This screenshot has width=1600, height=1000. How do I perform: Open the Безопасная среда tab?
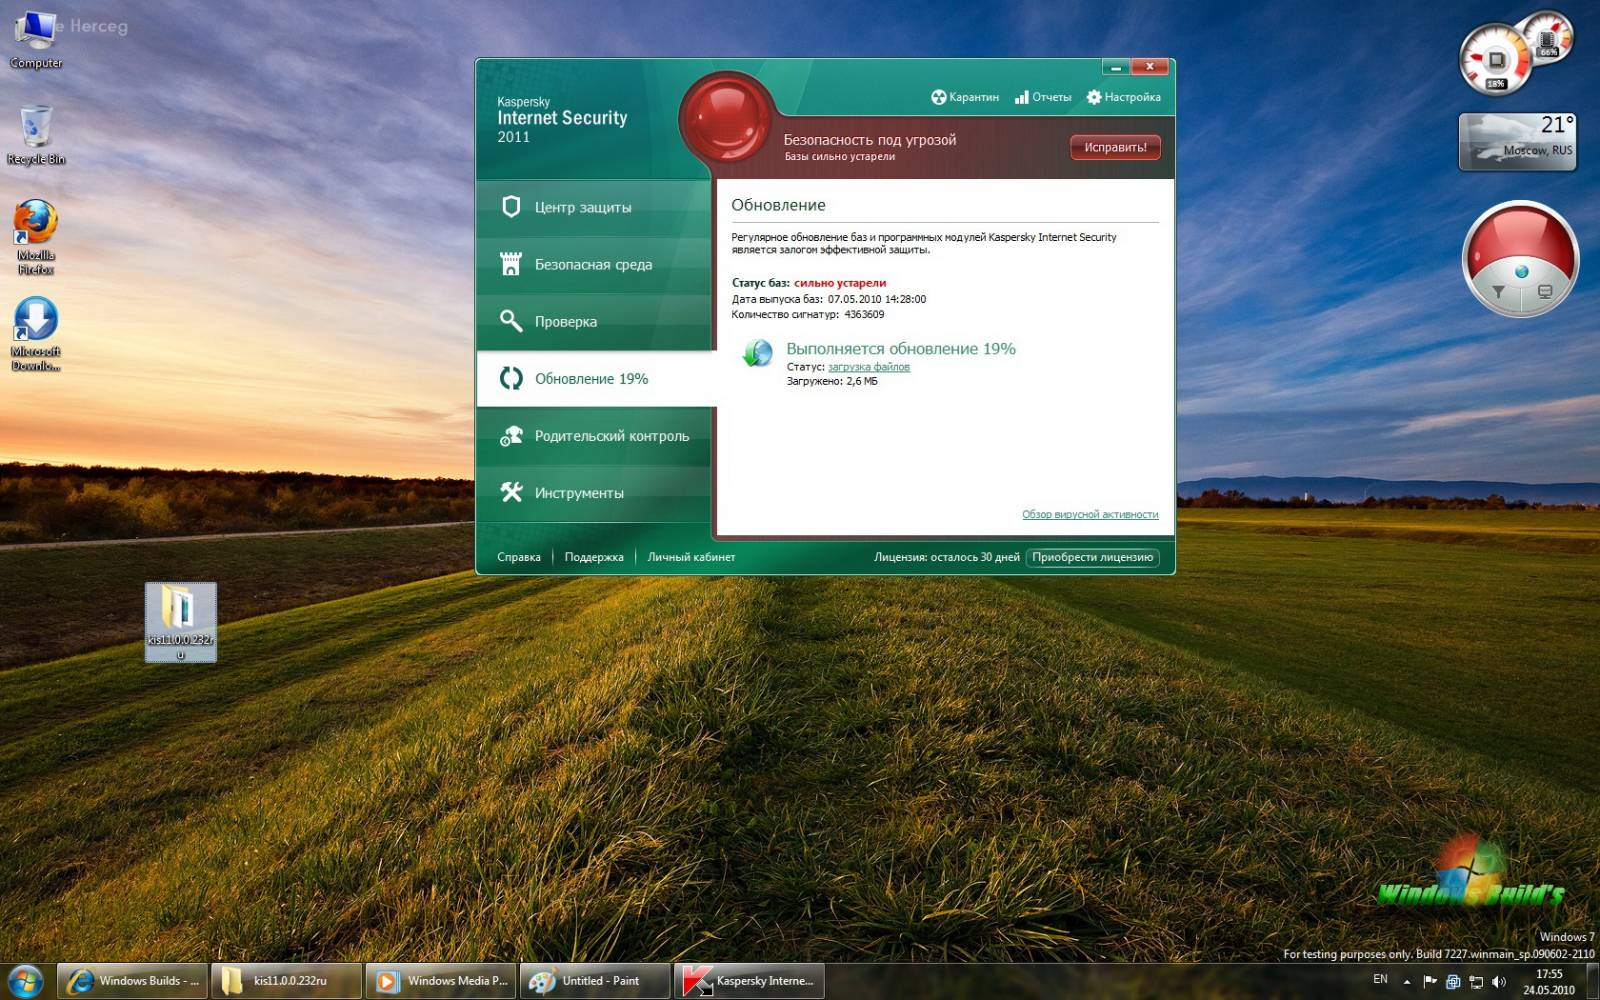click(x=596, y=264)
